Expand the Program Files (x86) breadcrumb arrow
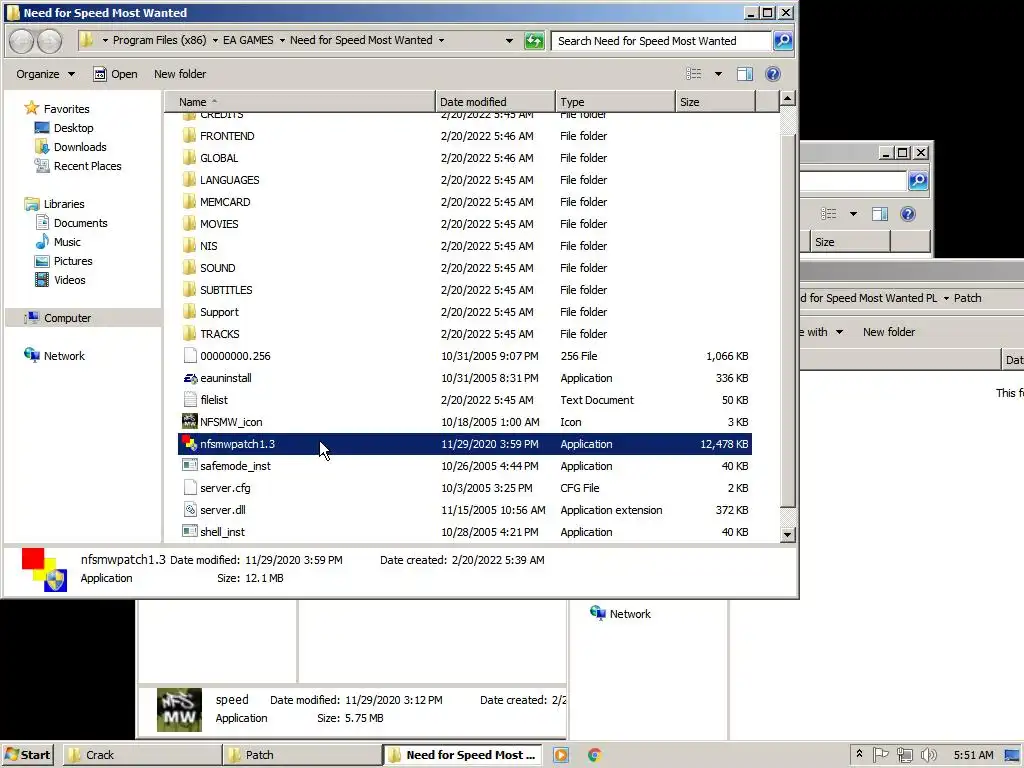1024x768 pixels. point(215,40)
